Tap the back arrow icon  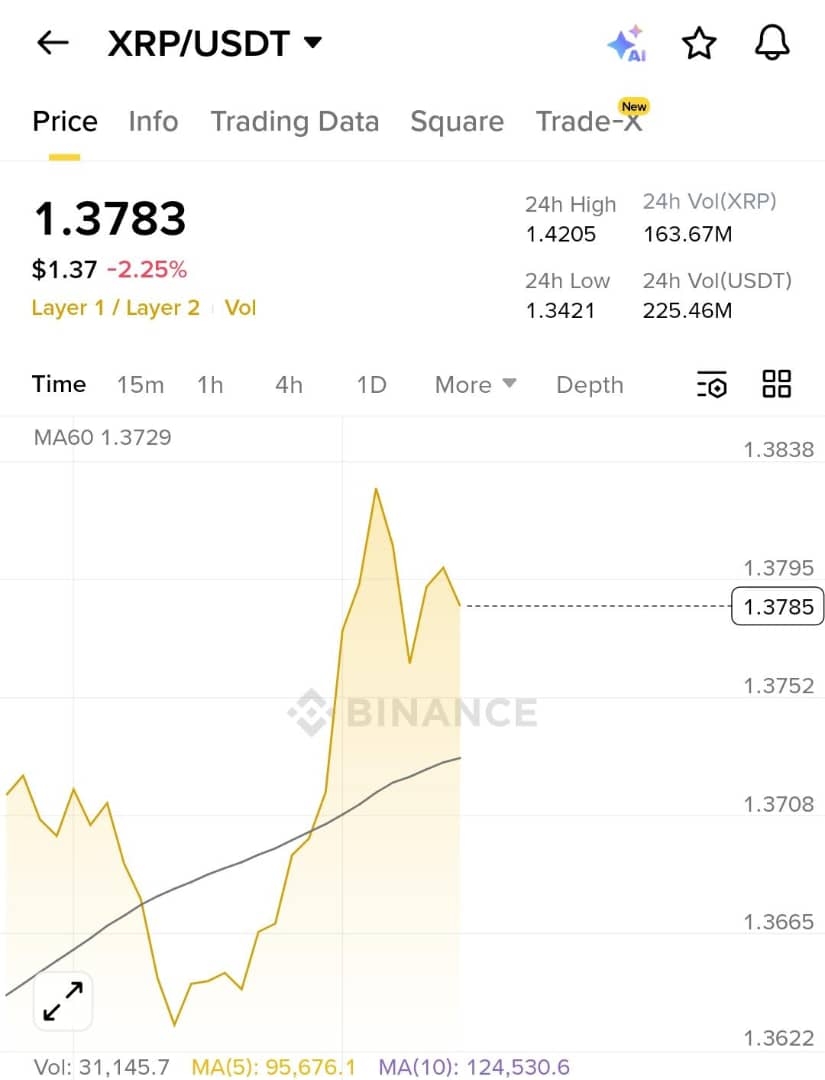click(52, 43)
